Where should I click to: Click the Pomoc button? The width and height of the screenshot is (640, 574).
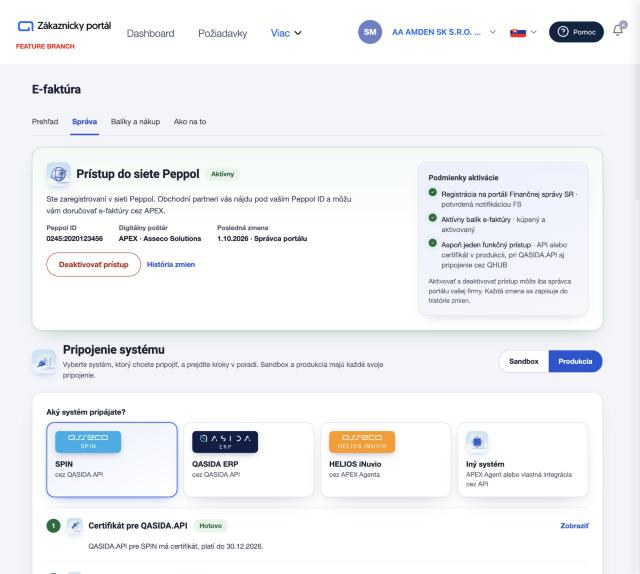click(x=576, y=32)
